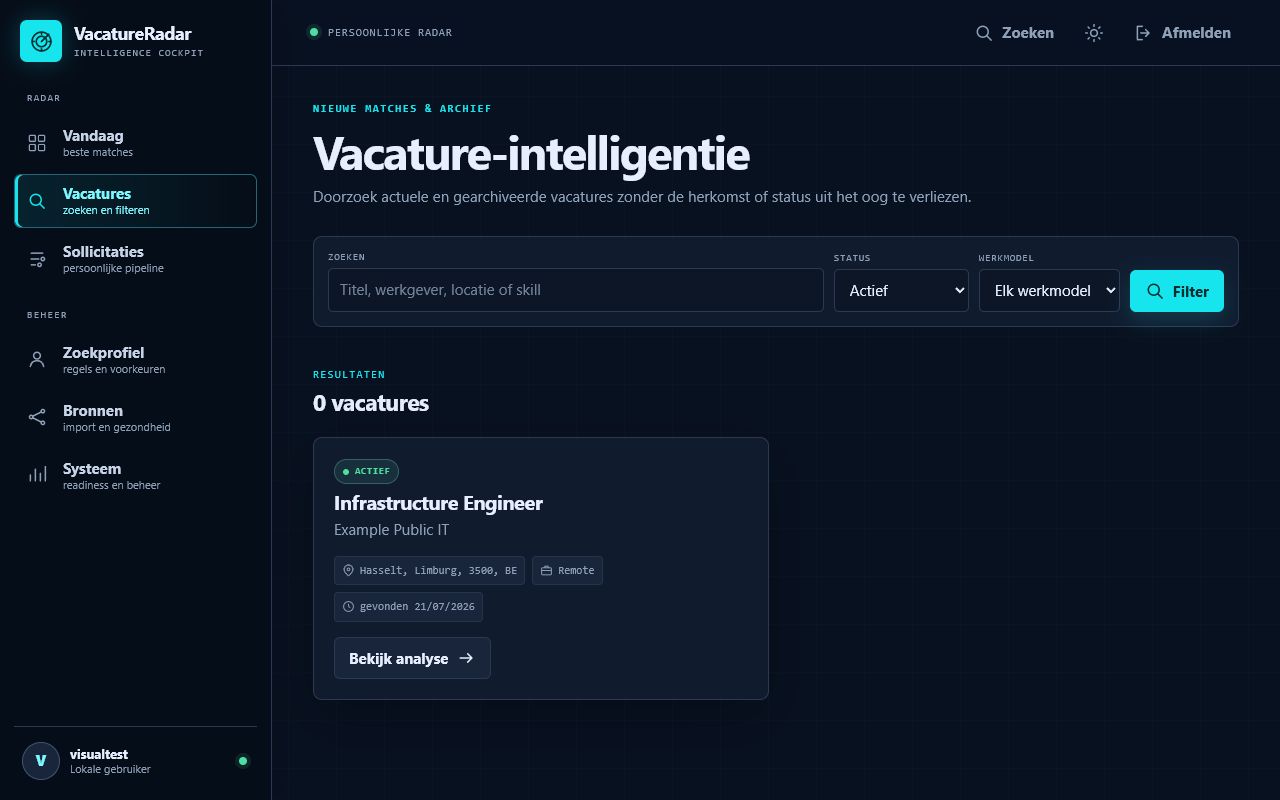Expand the Status dropdown showing Actief
The width and height of the screenshot is (1280, 800).
coord(901,290)
